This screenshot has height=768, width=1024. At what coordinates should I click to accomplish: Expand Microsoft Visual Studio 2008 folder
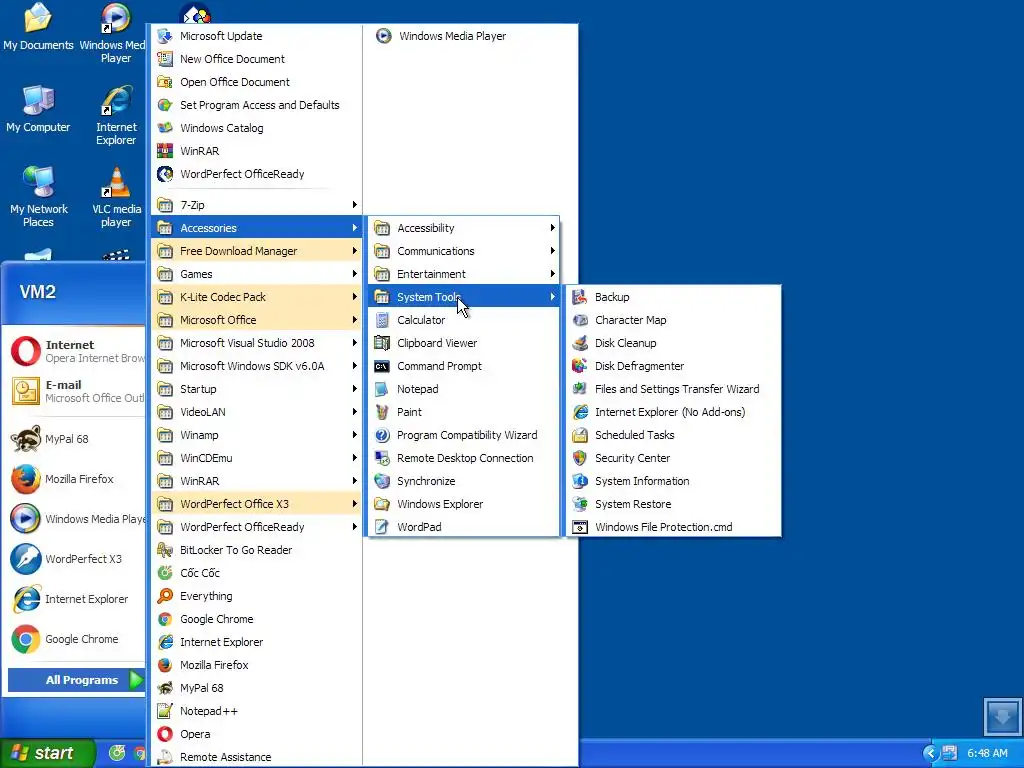(x=256, y=343)
